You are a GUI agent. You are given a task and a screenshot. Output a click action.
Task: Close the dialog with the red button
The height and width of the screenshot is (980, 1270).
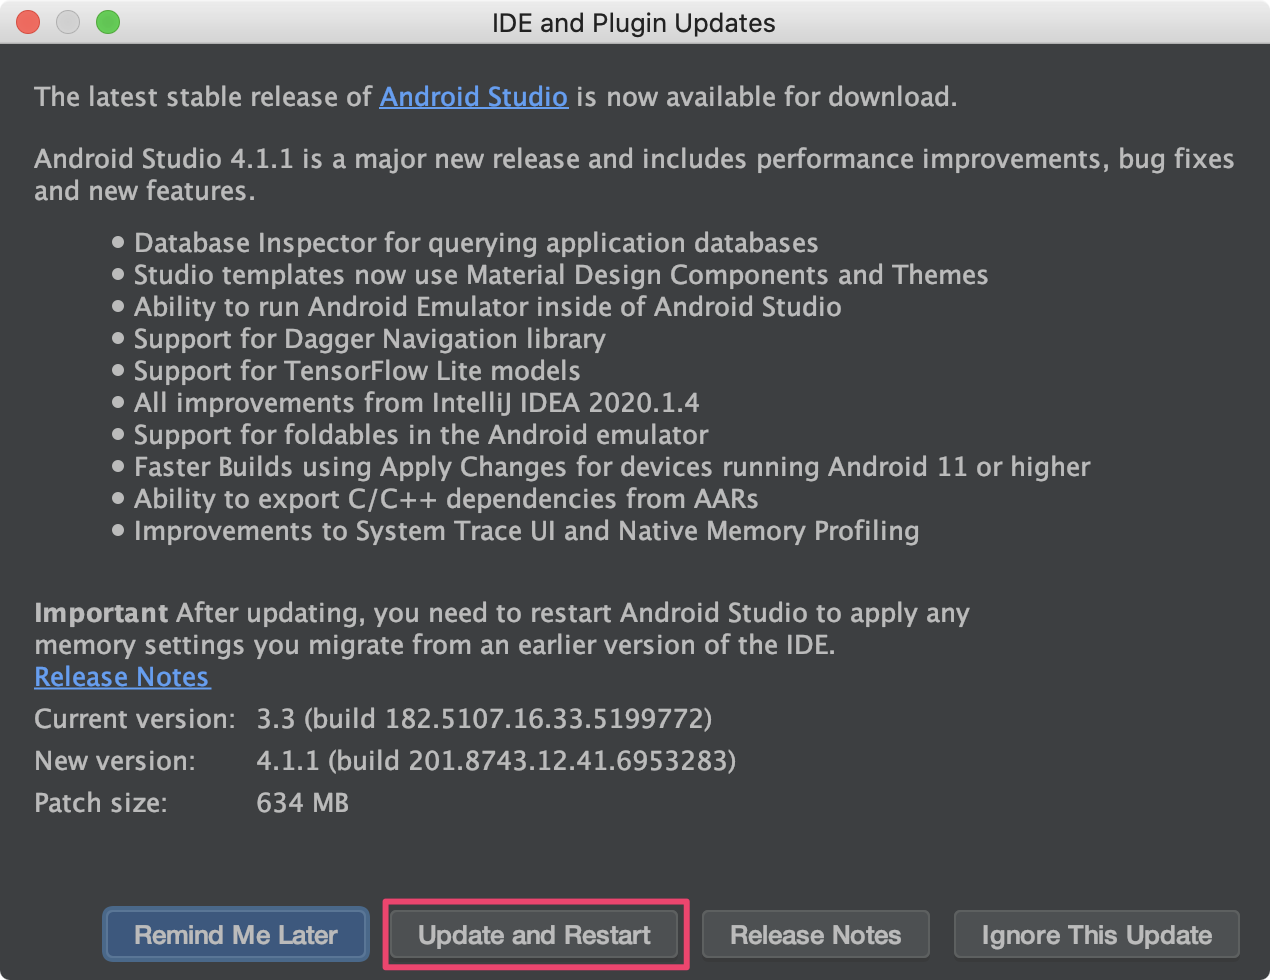tap(28, 22)
